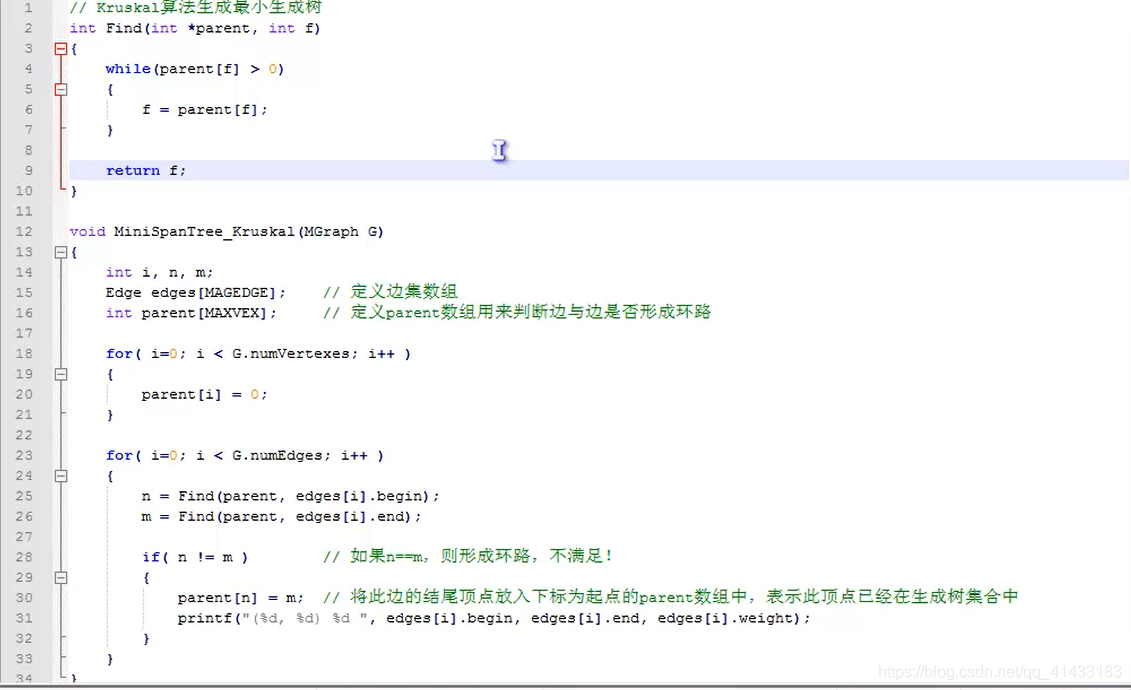Click 'm = Find(parent, edges[i].end);' line
The image size is (1131, 690).
click(x=281, y=517)
